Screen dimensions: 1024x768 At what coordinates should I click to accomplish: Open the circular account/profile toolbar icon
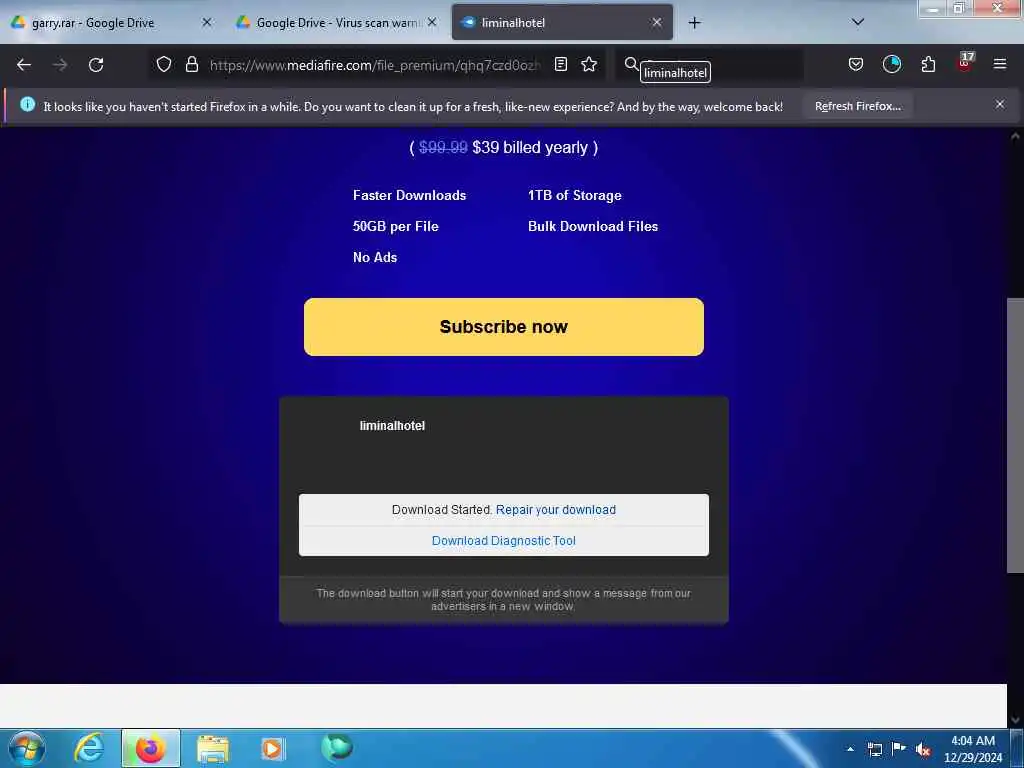click(891, 64)
